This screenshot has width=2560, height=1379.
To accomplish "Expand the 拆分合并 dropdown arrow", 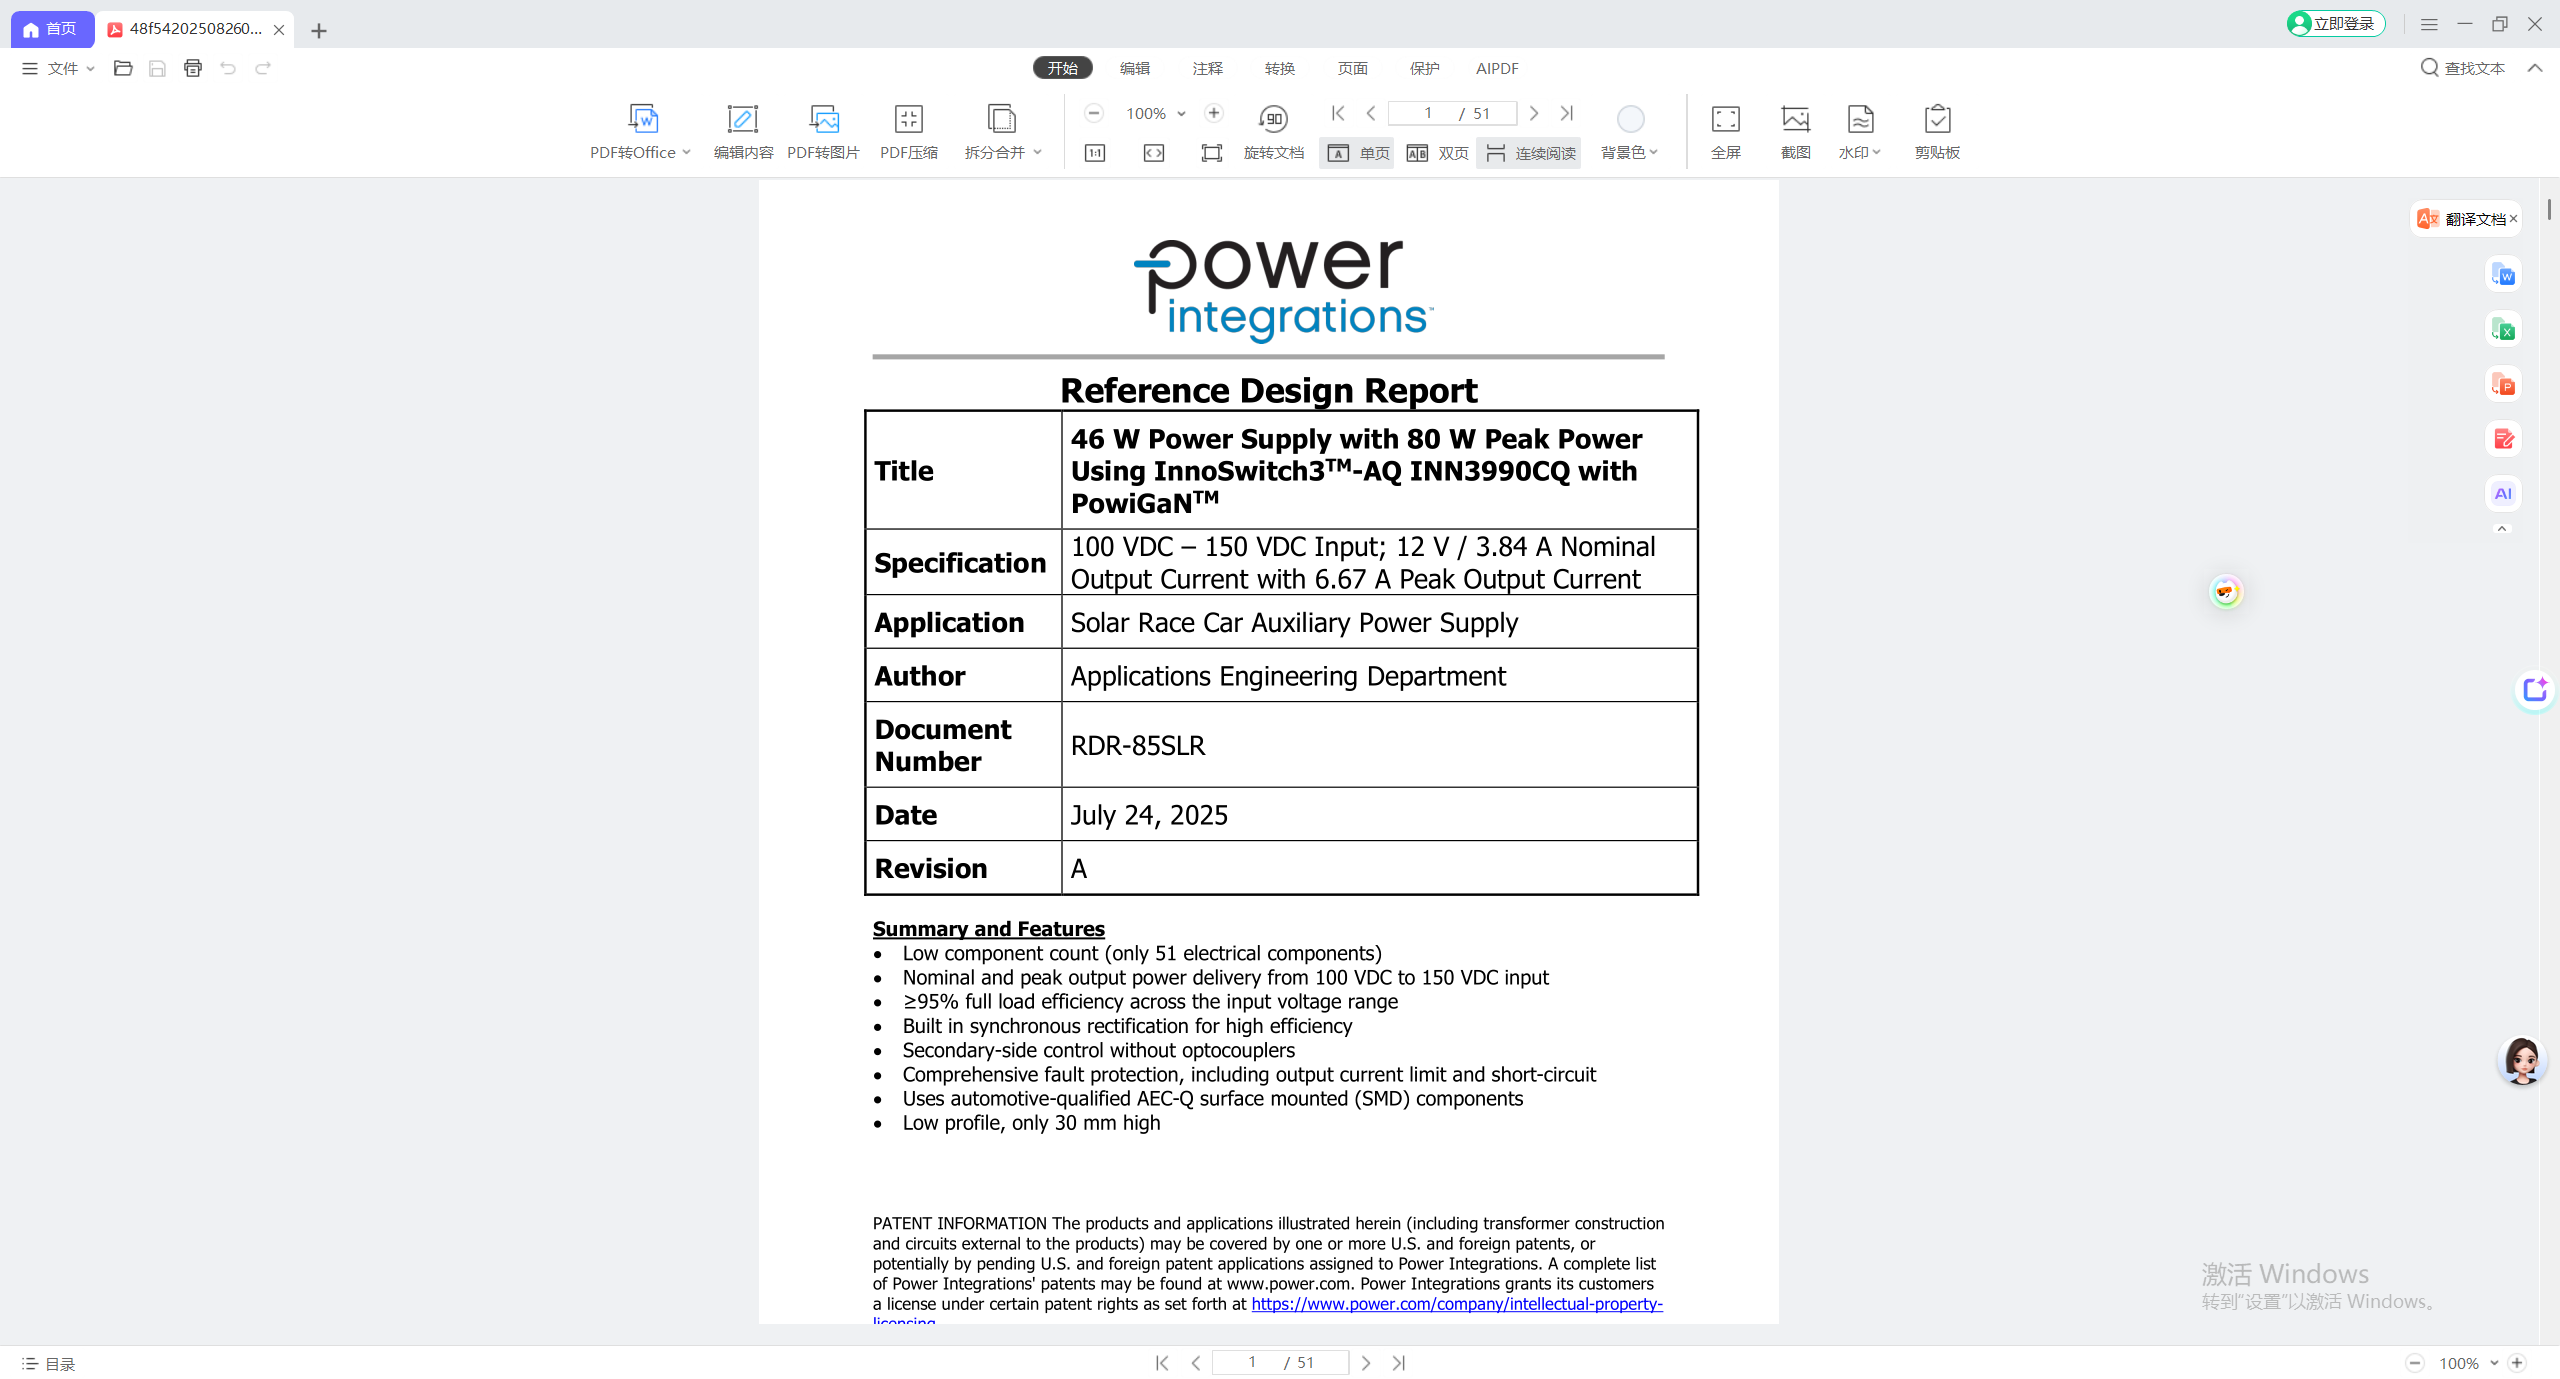I will coord(1038,152).
